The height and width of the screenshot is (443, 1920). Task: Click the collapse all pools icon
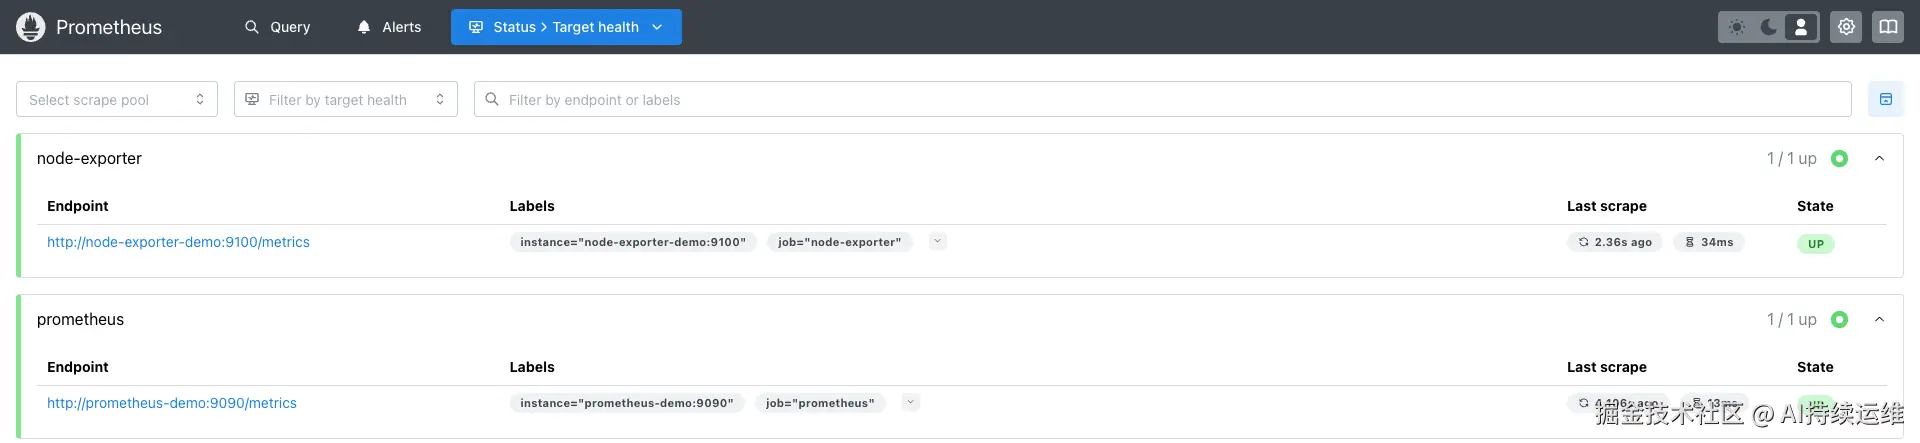tap(1885, 99)
